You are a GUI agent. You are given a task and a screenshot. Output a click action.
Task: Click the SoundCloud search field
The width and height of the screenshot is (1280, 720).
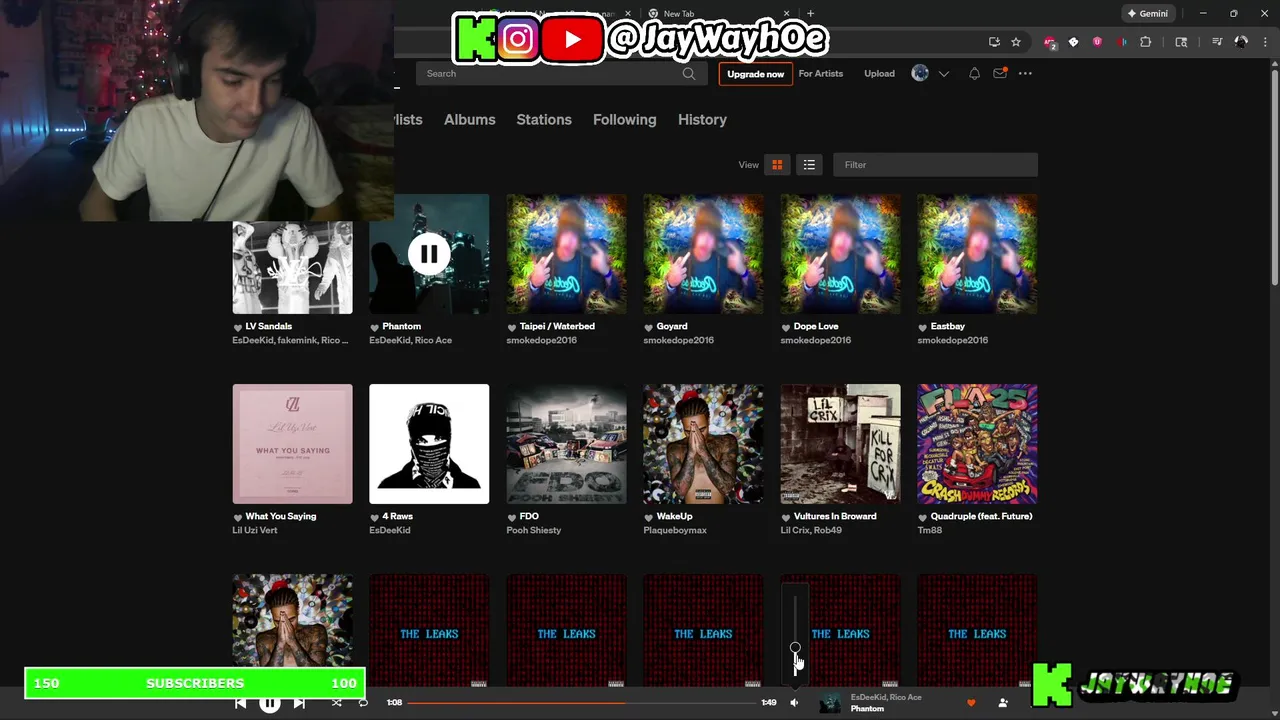[x=550, y=73]
